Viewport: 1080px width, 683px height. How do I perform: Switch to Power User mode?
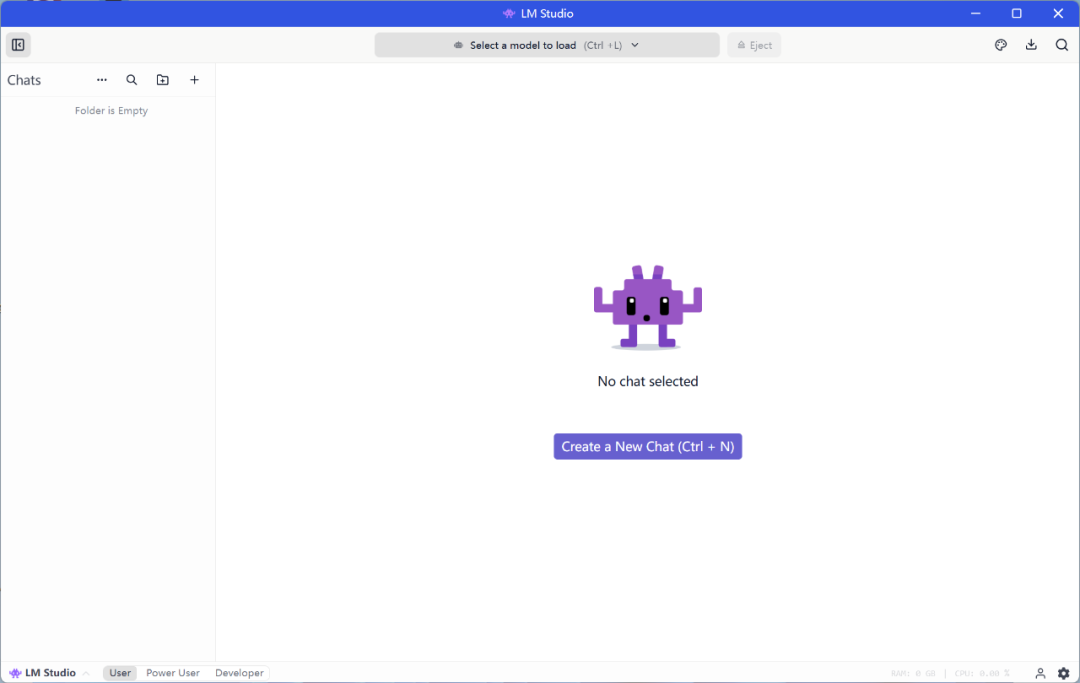(x=173, y=673)
